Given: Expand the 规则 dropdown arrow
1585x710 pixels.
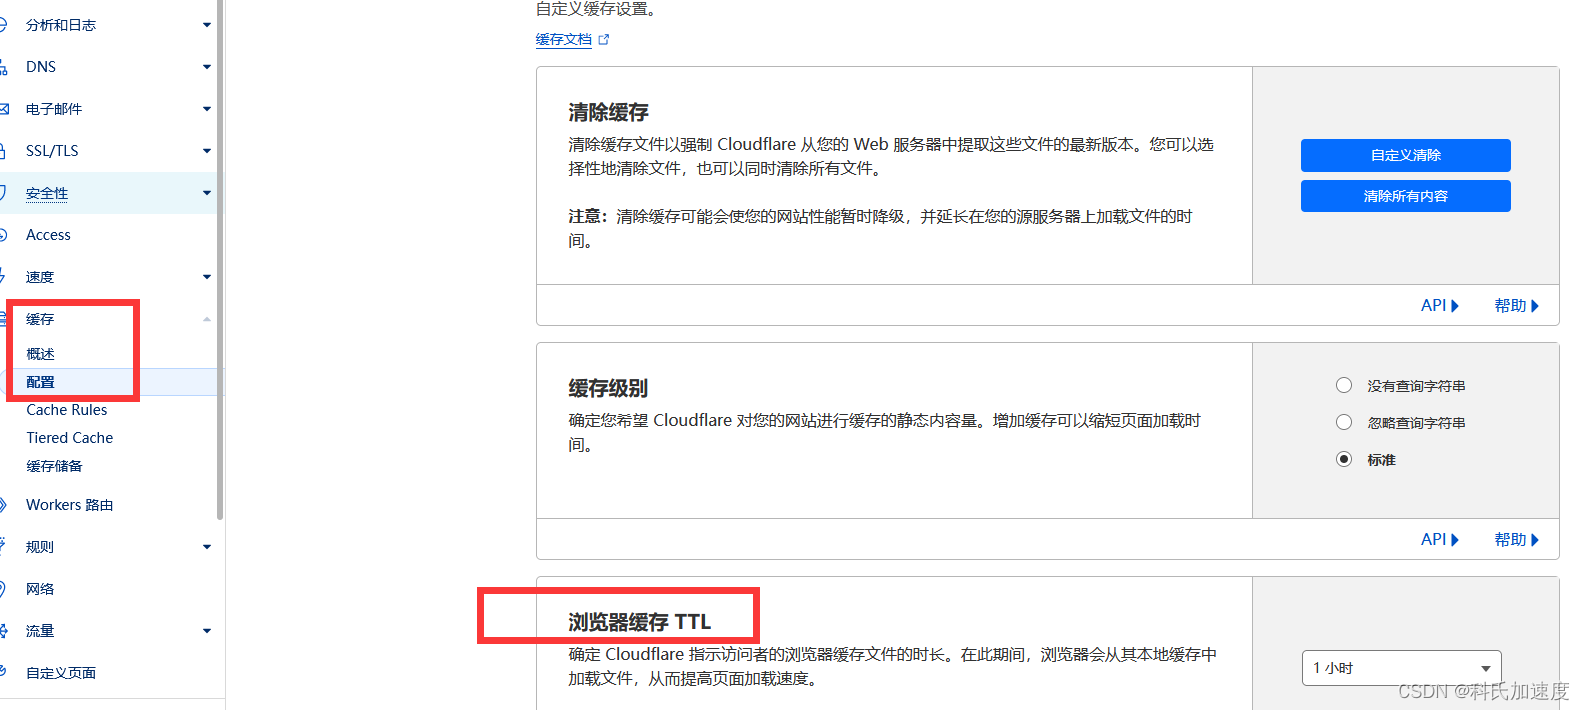Looking at the screenshot, I should [x=207, y=547].
